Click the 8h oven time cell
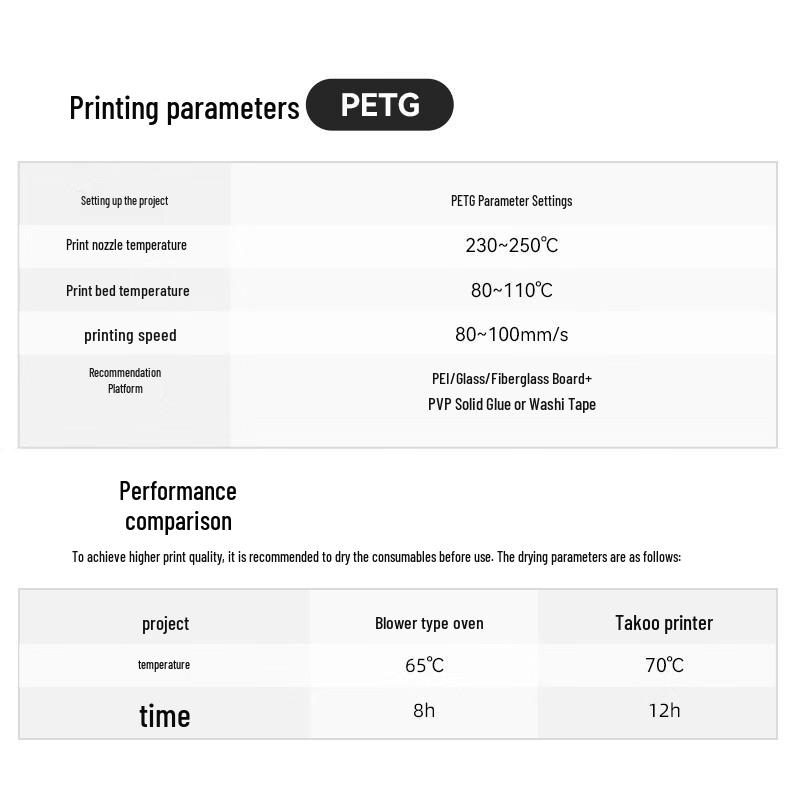The width and height of the screenshot is (800, 800). (x=424, y=710)
